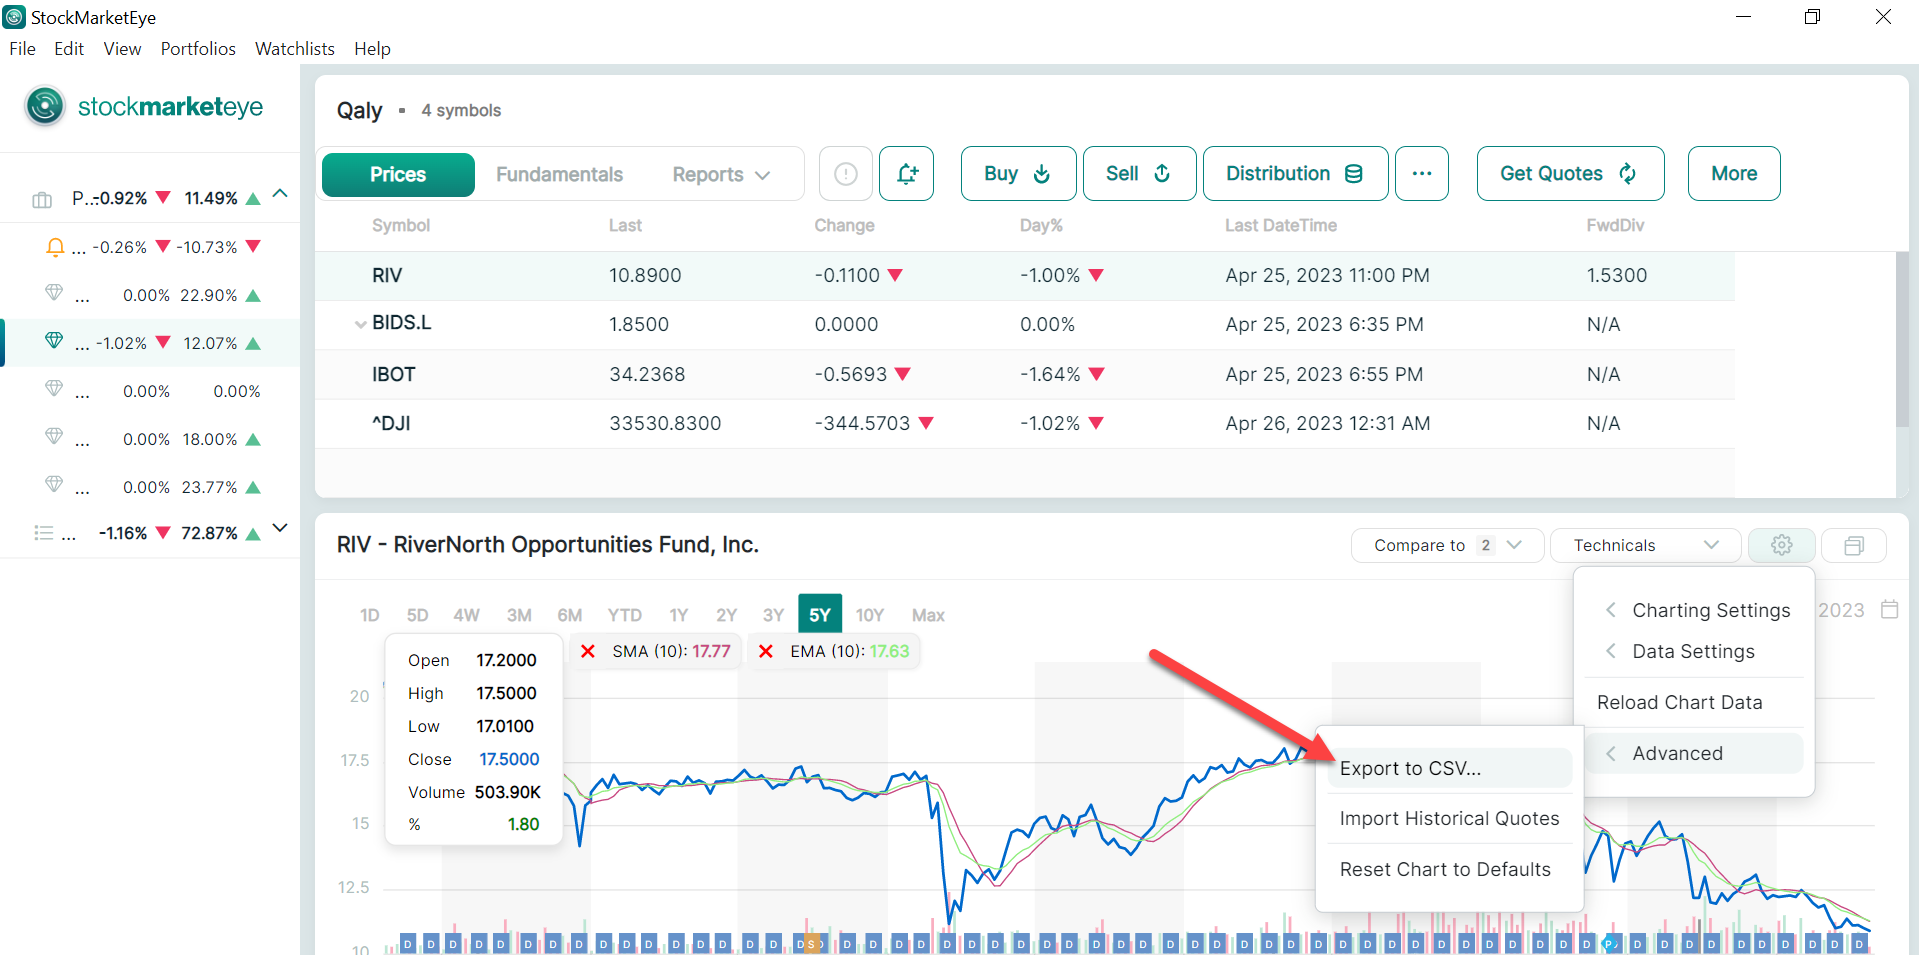Image resolution: width=1919 pixels, height=955 pixels.
Task: Expand the BIDS.L row chevron
Action: [360, 324]
